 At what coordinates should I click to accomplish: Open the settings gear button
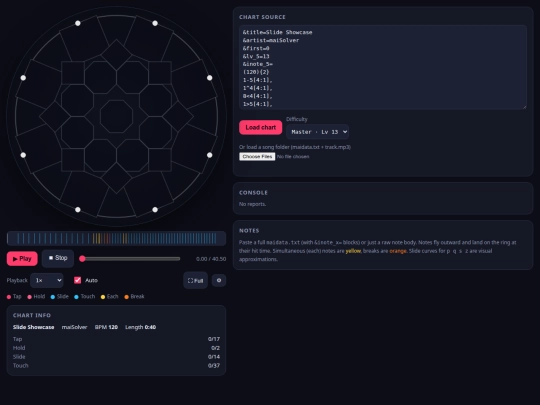point(219,280)
